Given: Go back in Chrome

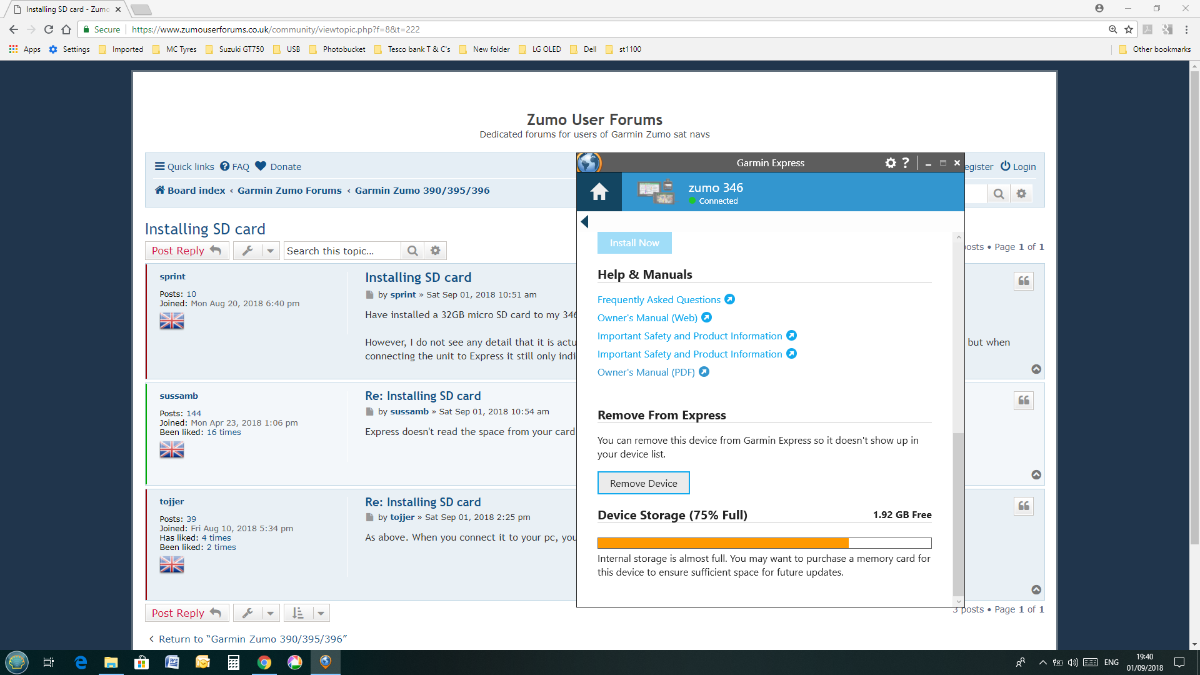Looking at the screenshot, I should (13, 30).
